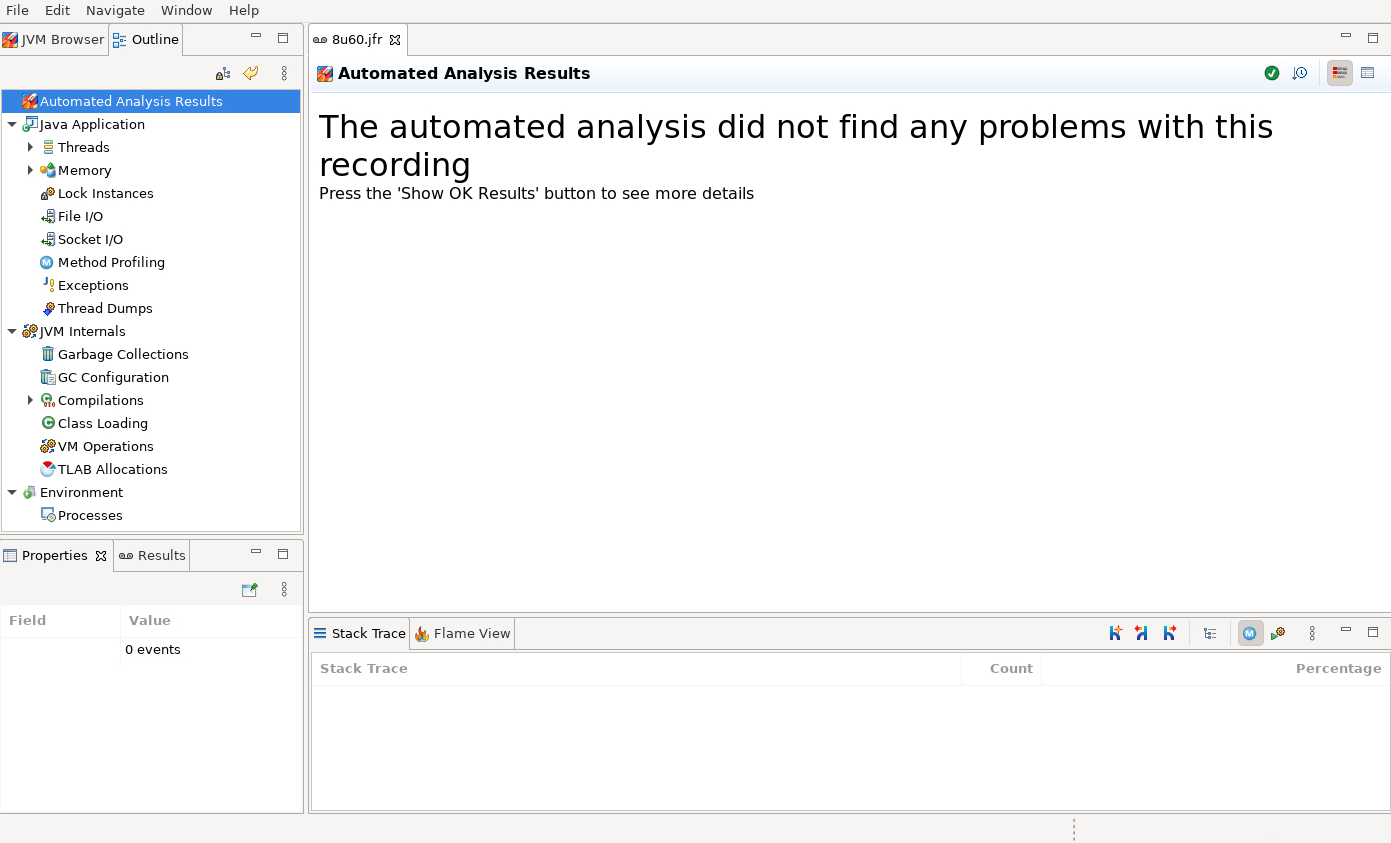1391x843 pixels.
Task: Click the gear-with-play icon in Stack Trace
Action: (x=1277, y=633)
